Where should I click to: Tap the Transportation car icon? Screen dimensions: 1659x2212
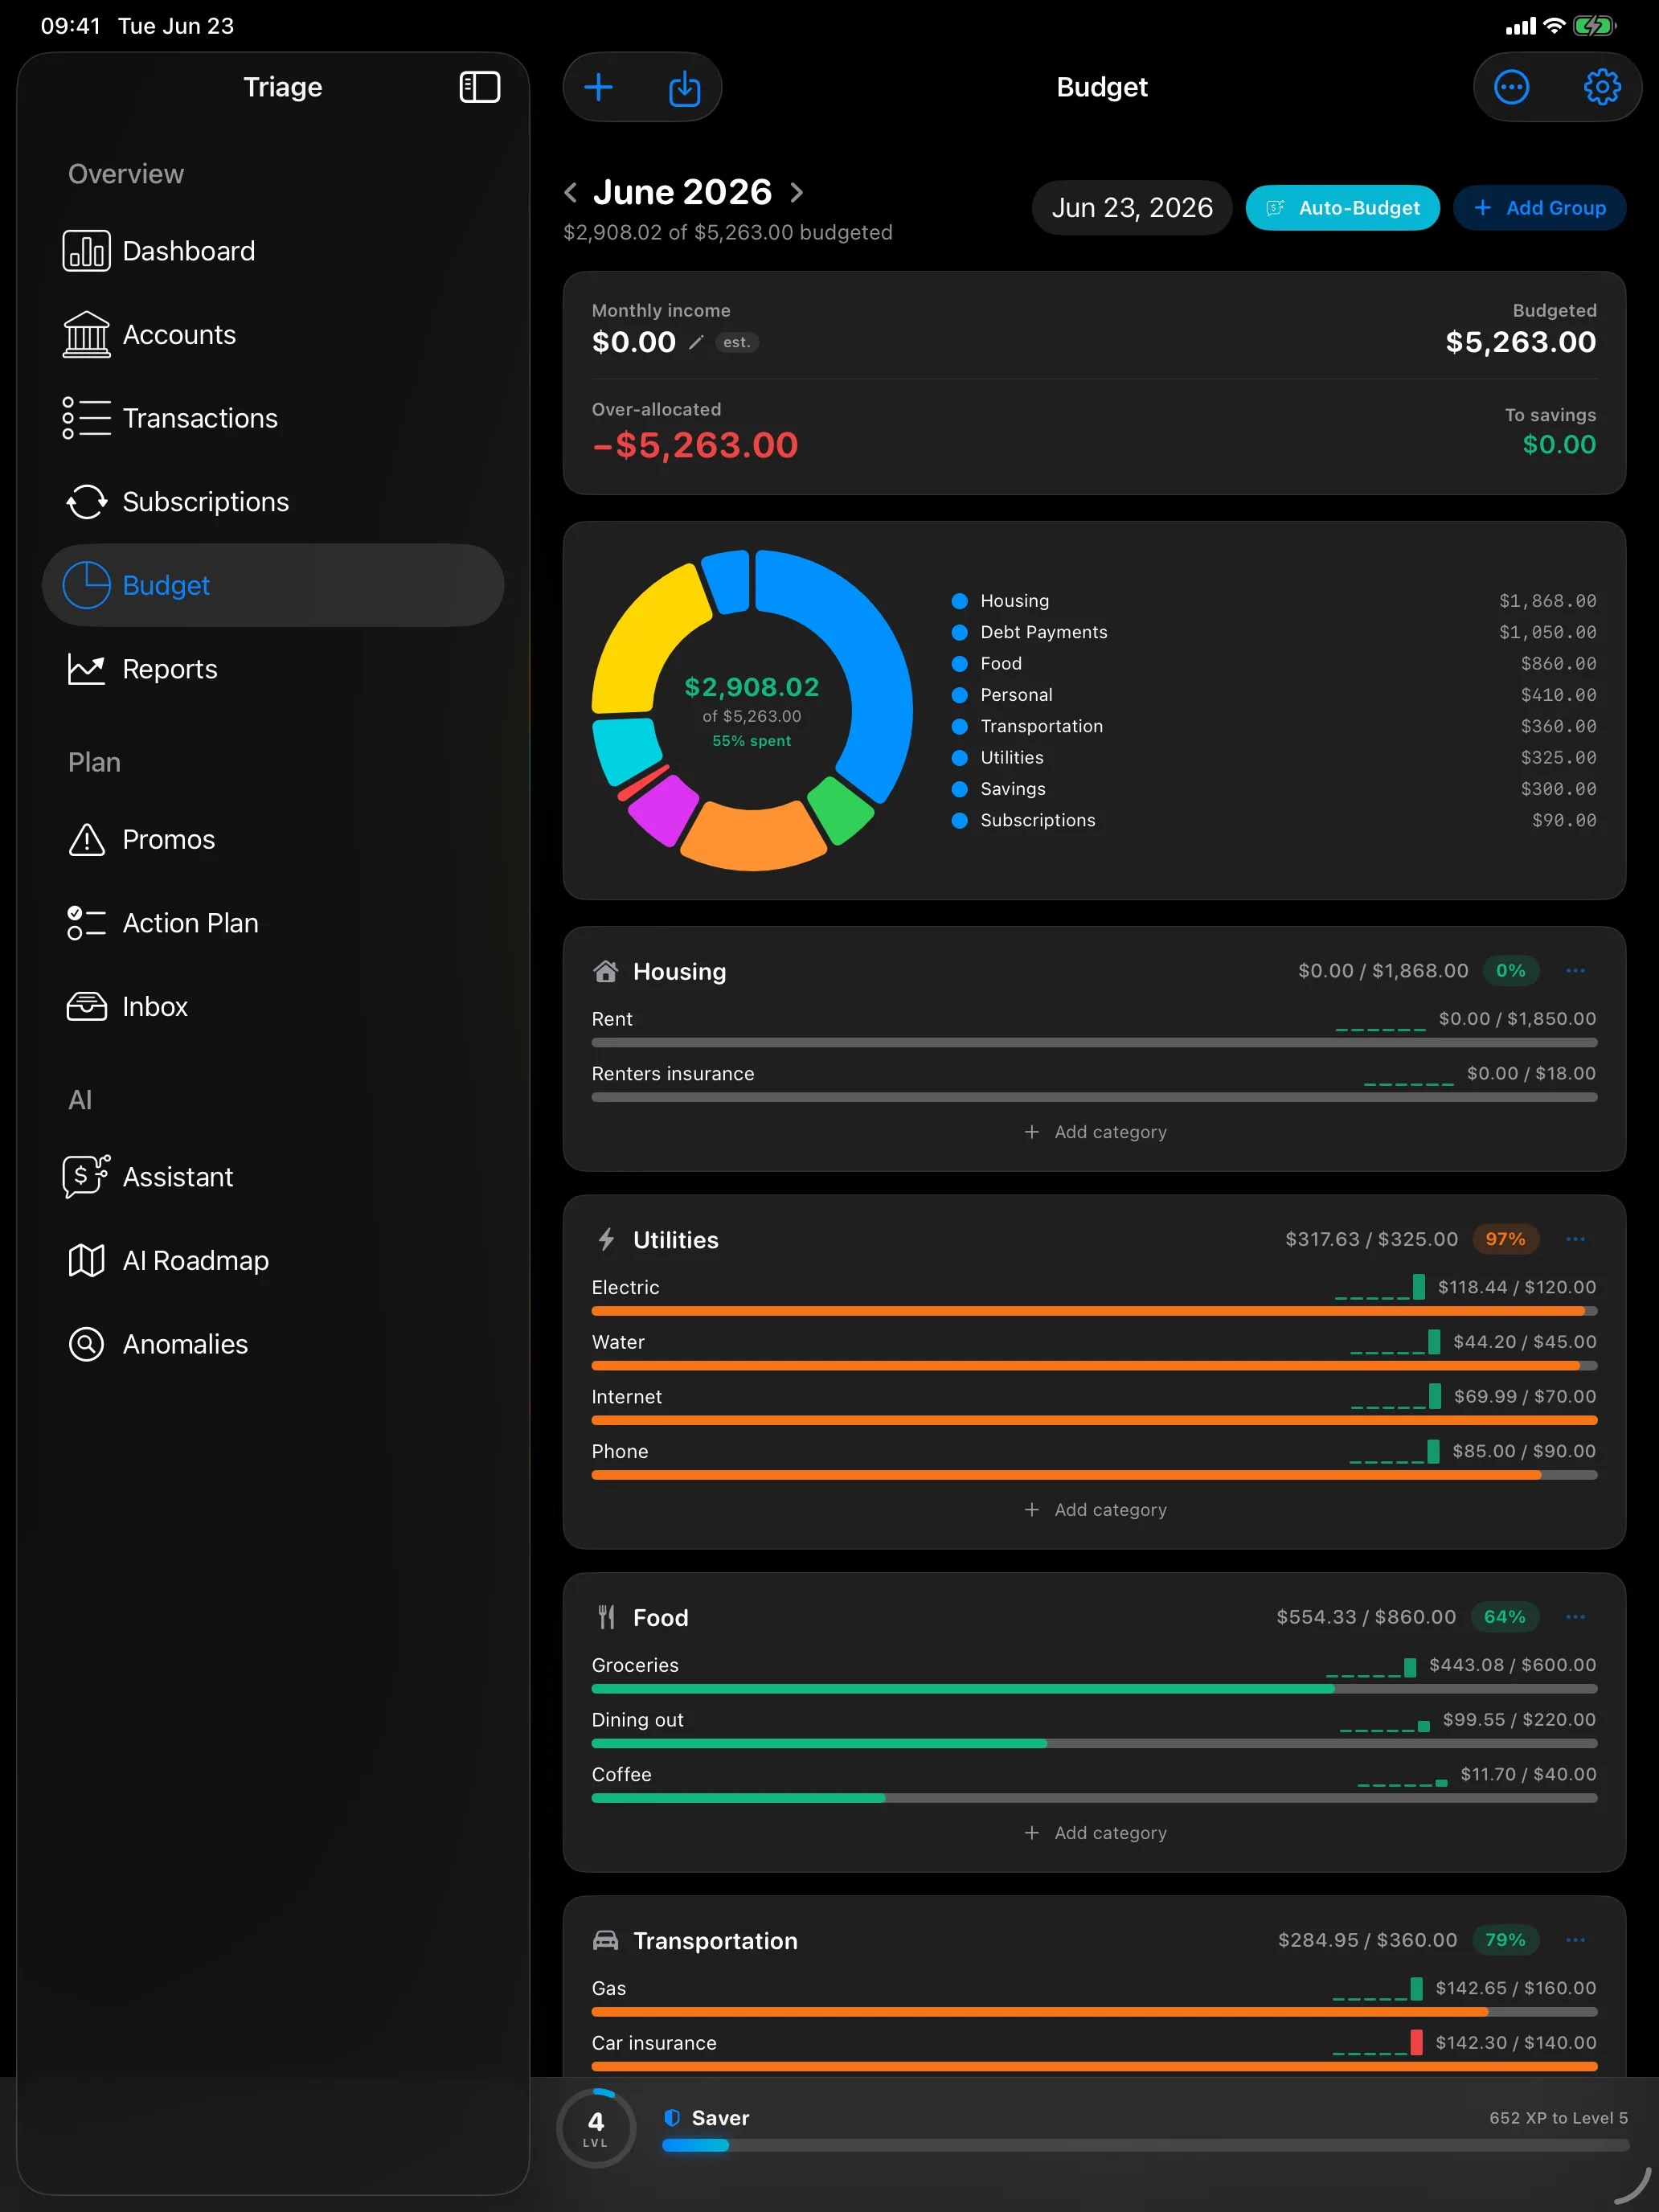point(606,1940)
